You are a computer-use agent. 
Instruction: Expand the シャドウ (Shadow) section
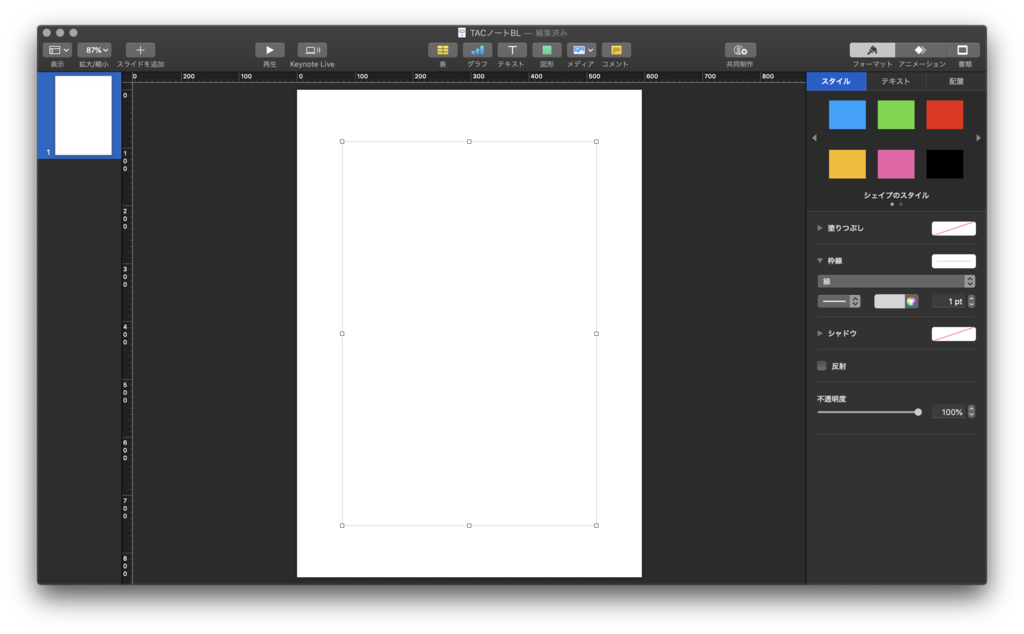(820, 333)
